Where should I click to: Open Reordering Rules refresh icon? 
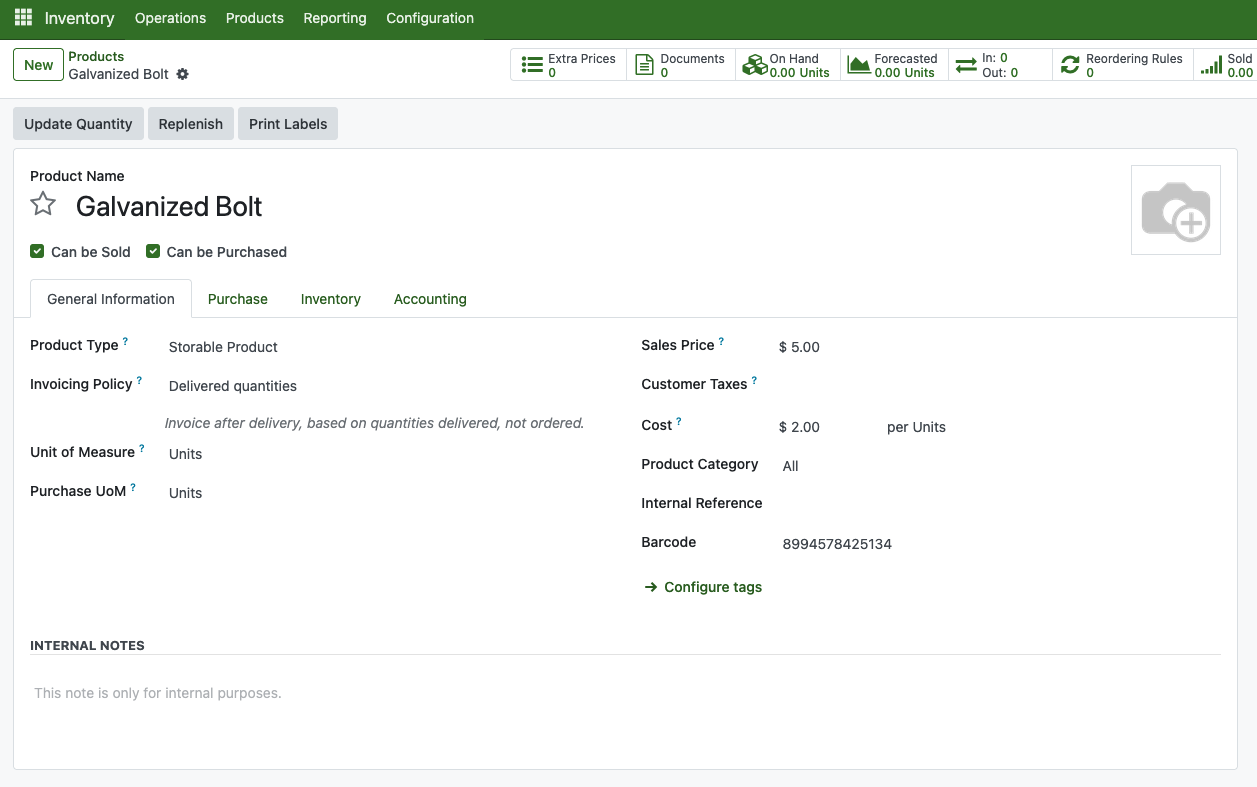(x=1070, y=65)
